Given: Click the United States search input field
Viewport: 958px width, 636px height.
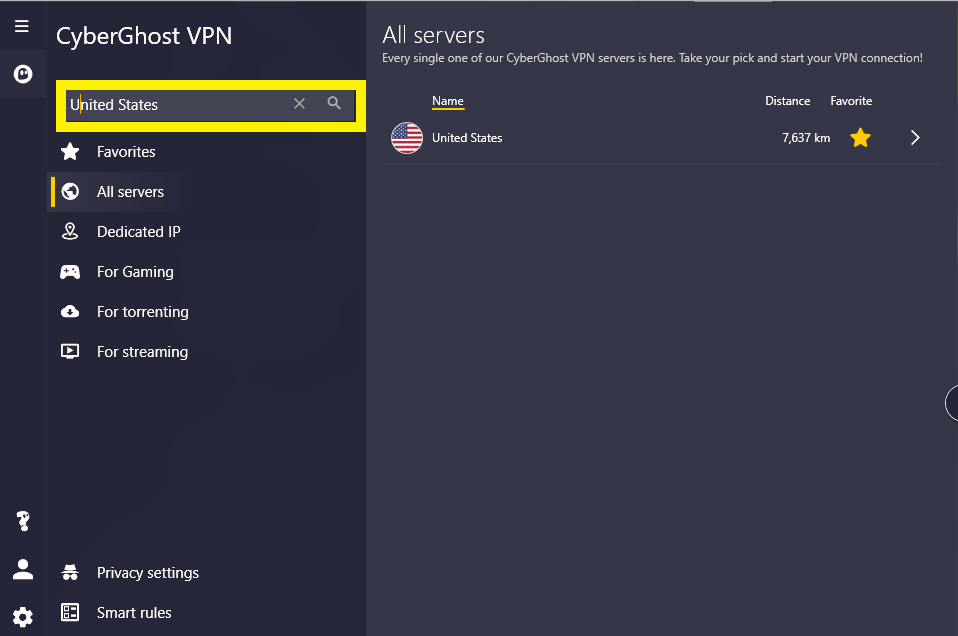Looking at the screenshot, I should pyautogui.click(x=177, y=104).
